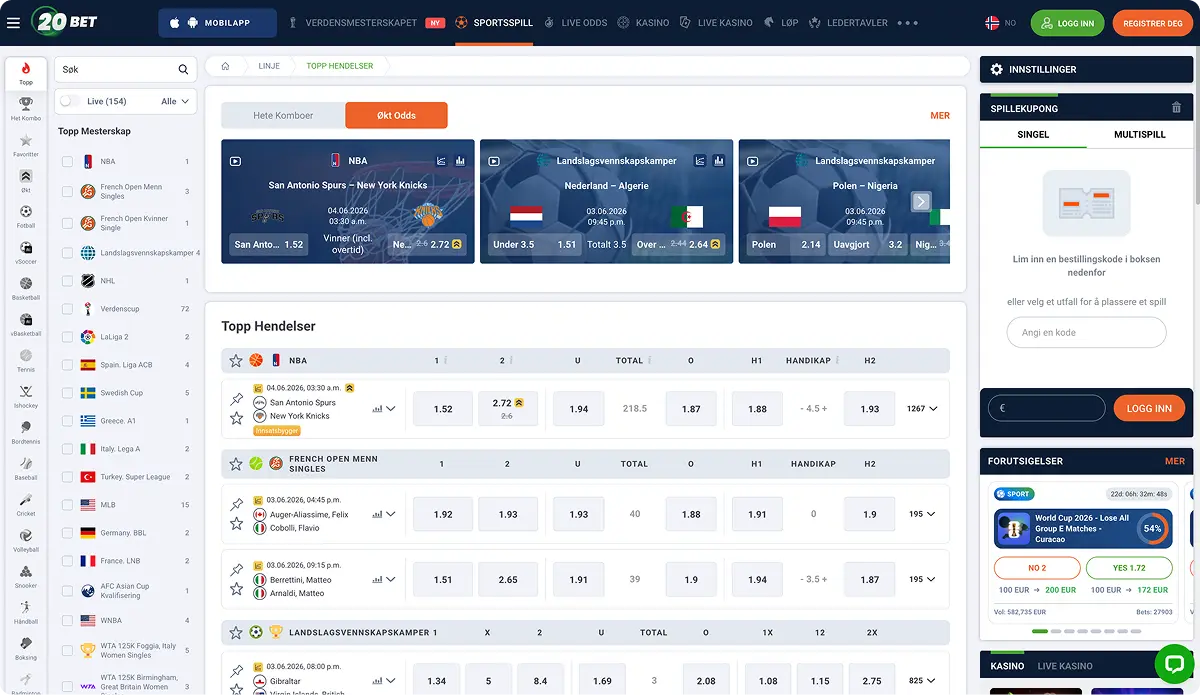Open the hamburger menu icon
Screen dimensions: 1200x695
point(13,22)
